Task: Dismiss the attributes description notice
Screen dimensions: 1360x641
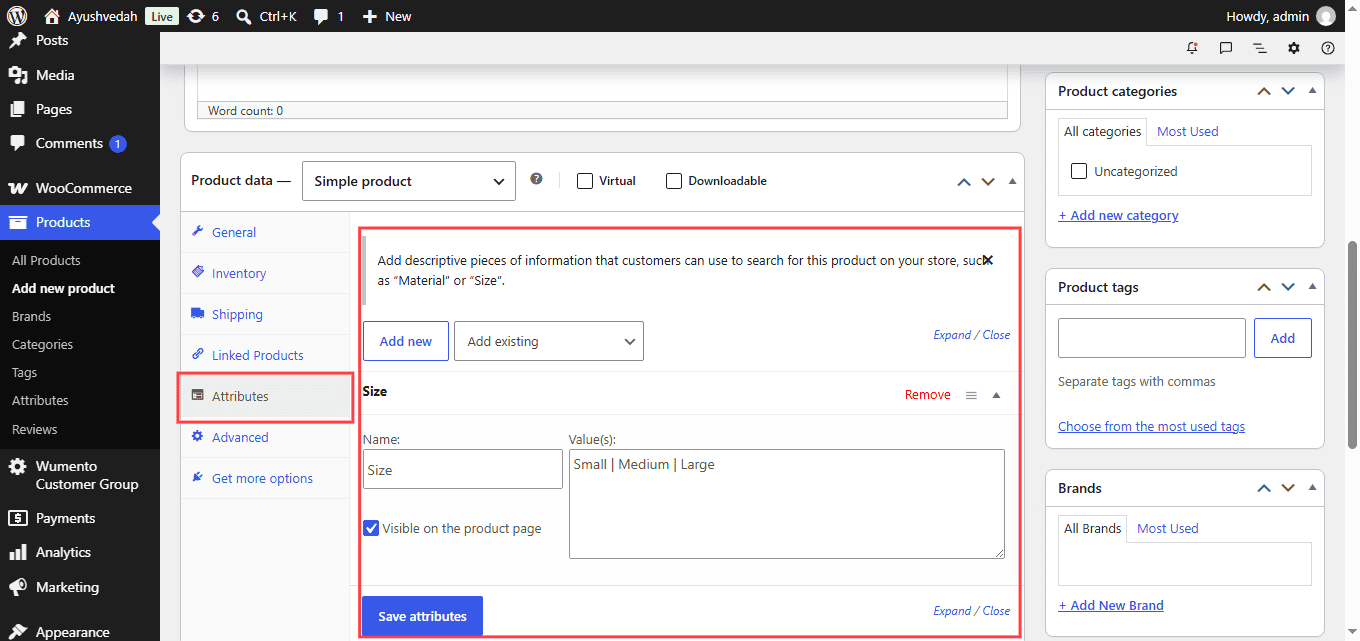Action: (x=988, y=260)
